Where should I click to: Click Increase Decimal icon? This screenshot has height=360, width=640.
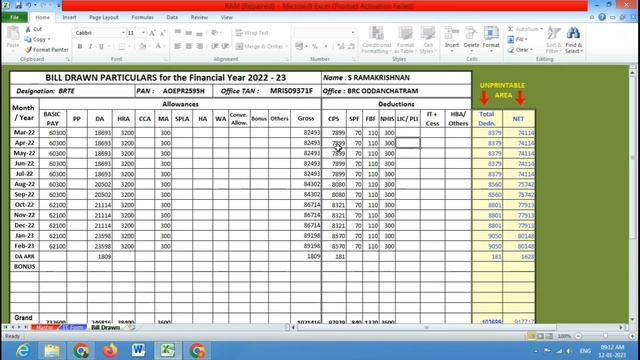click(340, 46)
